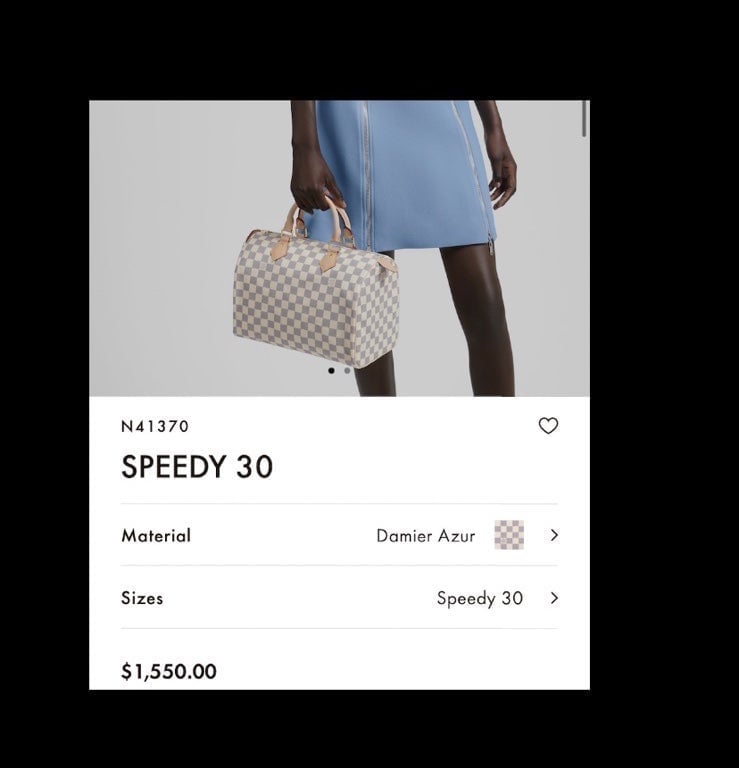Open the Damier Azur material value

click(x=426, y=536)
